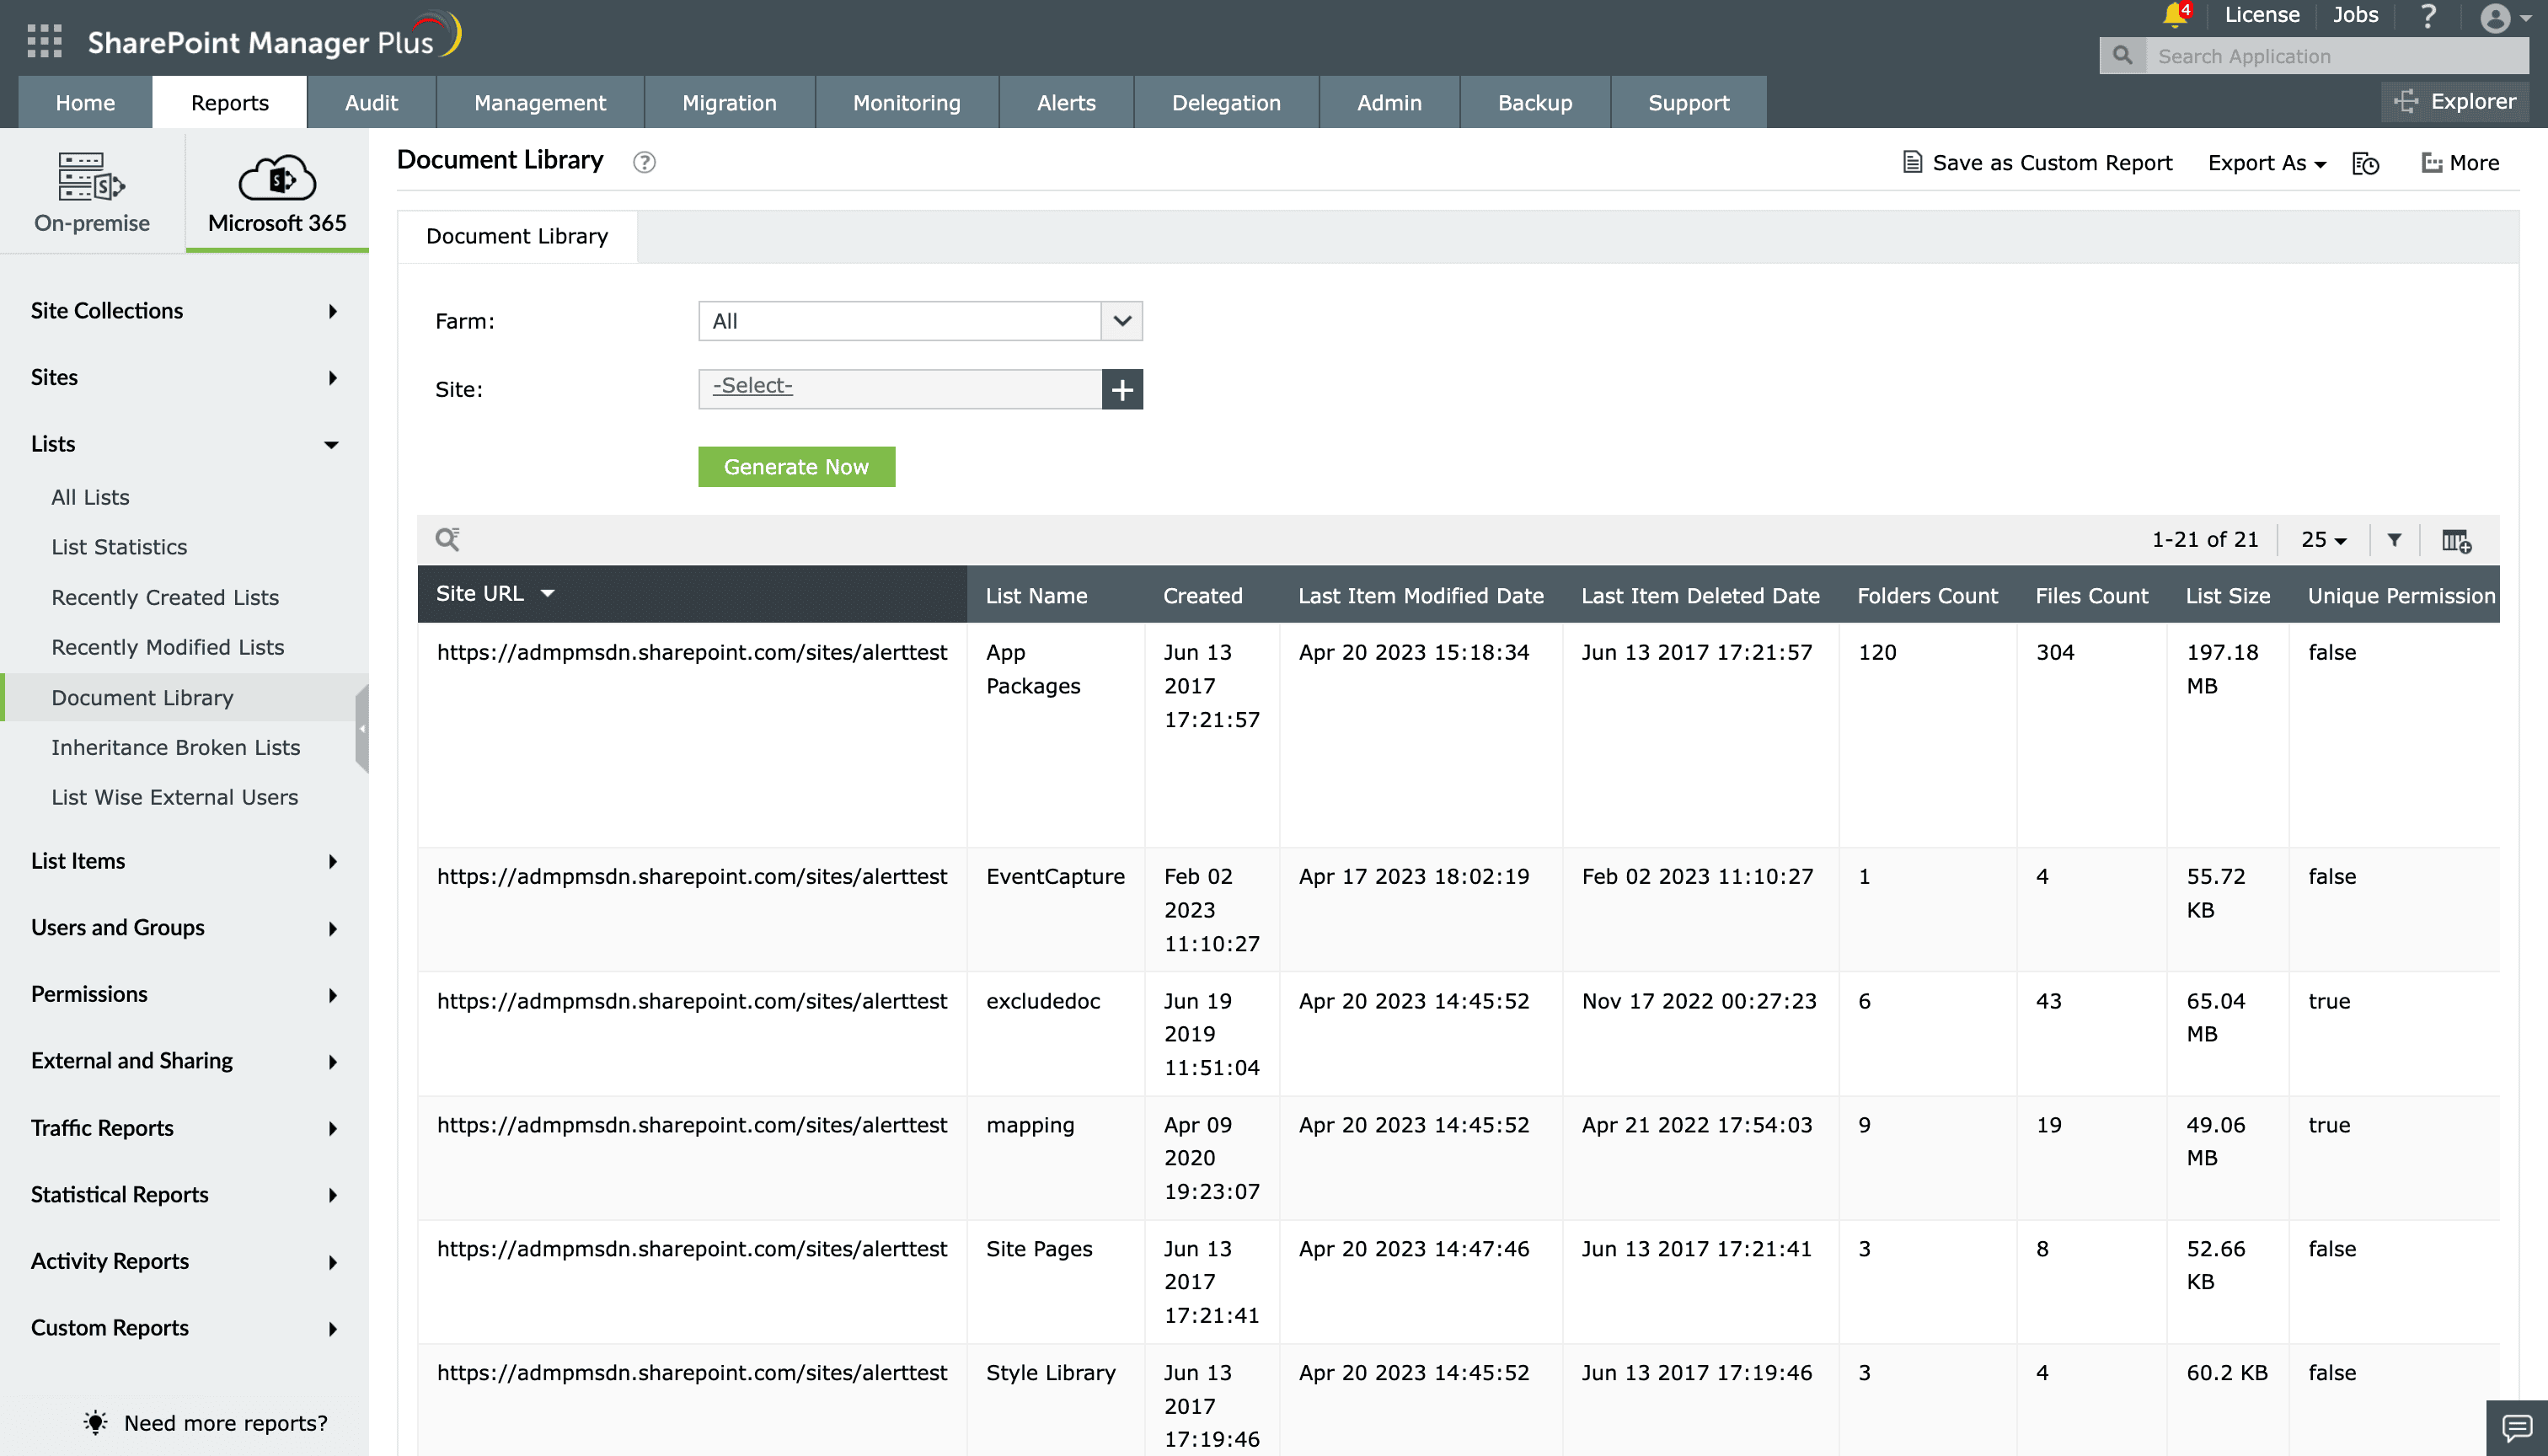Open the Delegation tab

(x=1226, y=102)
